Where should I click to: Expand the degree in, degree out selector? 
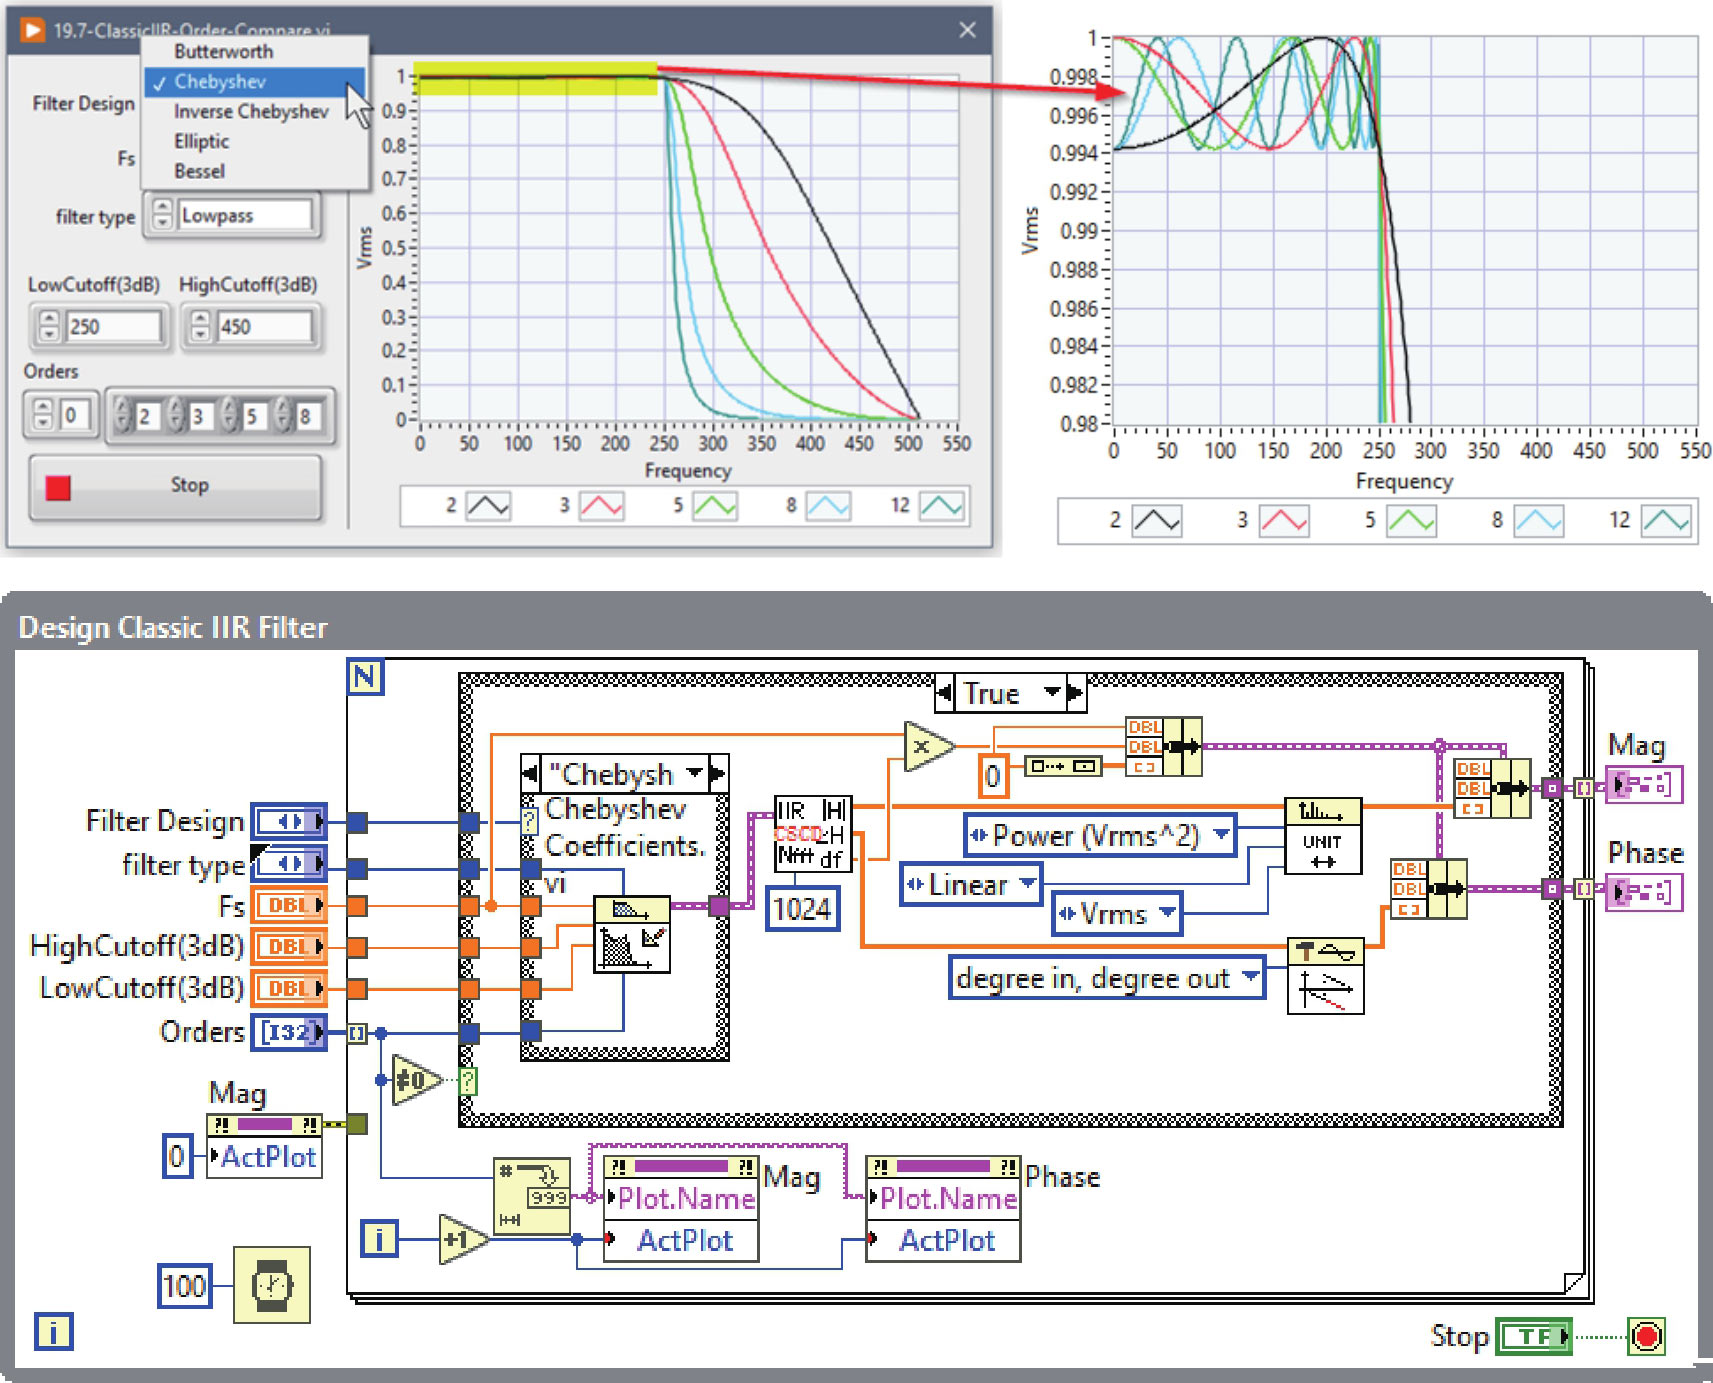tap(1250, 977)
